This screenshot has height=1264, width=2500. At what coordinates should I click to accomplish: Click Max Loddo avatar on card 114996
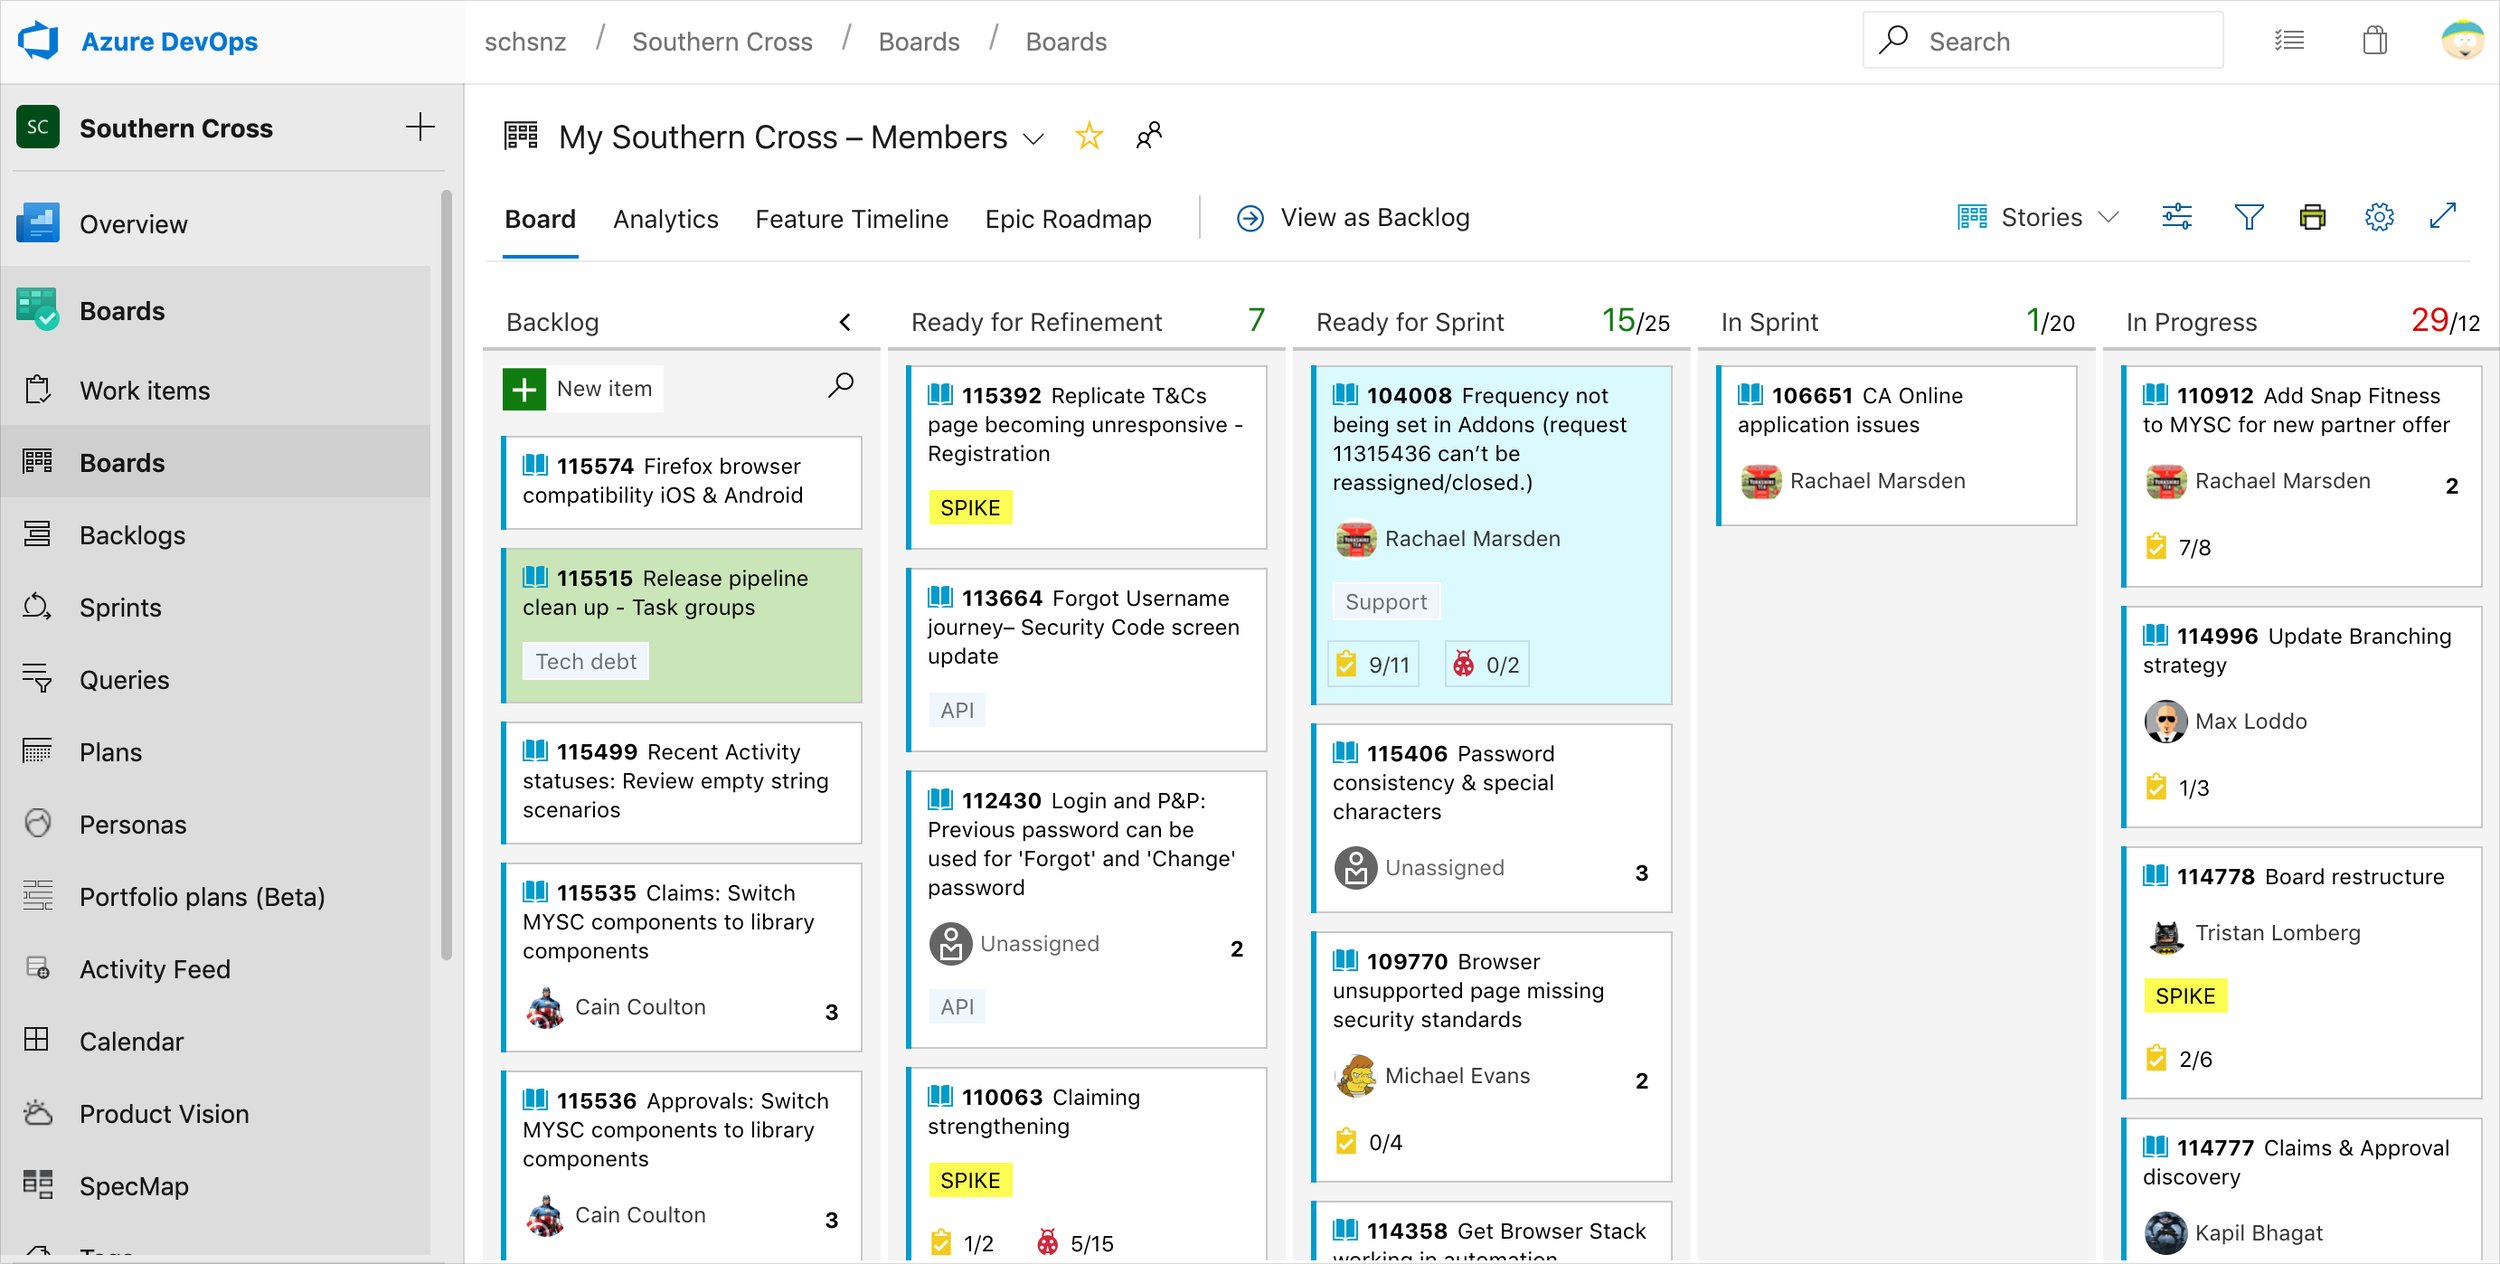pyautogui.click(x=2166, y=721)
